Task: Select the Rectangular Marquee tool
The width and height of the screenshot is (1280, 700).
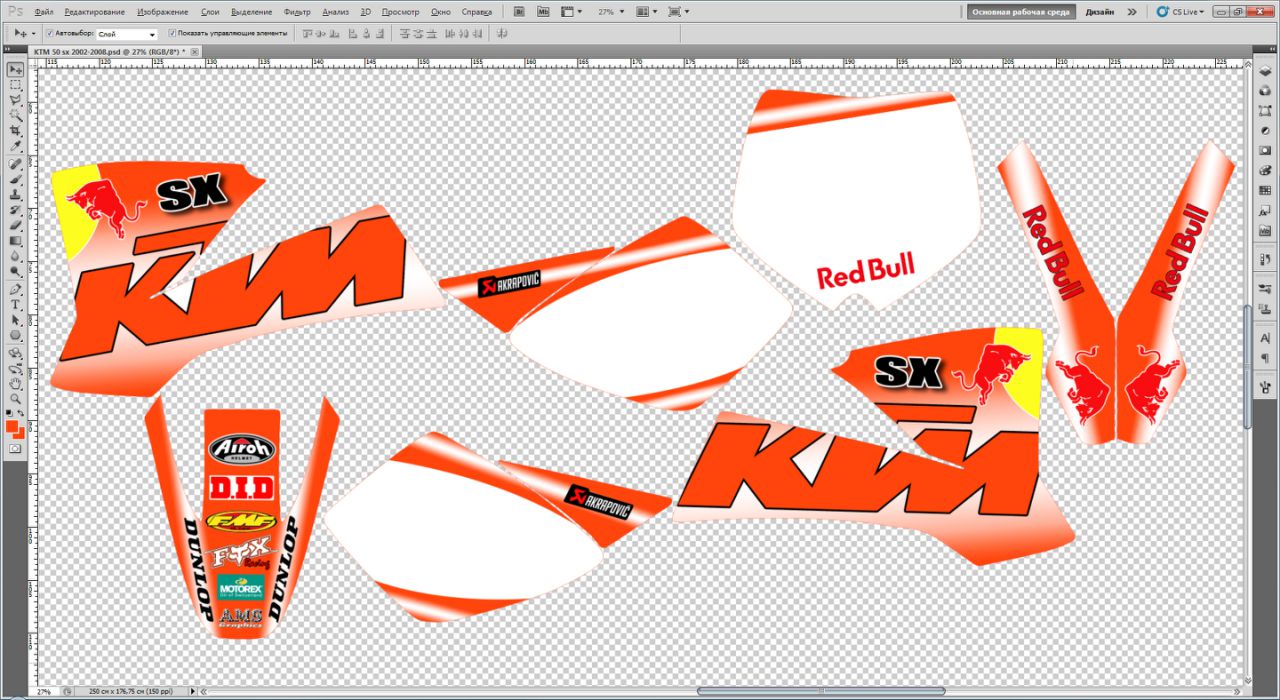Action: click(15, 85)
